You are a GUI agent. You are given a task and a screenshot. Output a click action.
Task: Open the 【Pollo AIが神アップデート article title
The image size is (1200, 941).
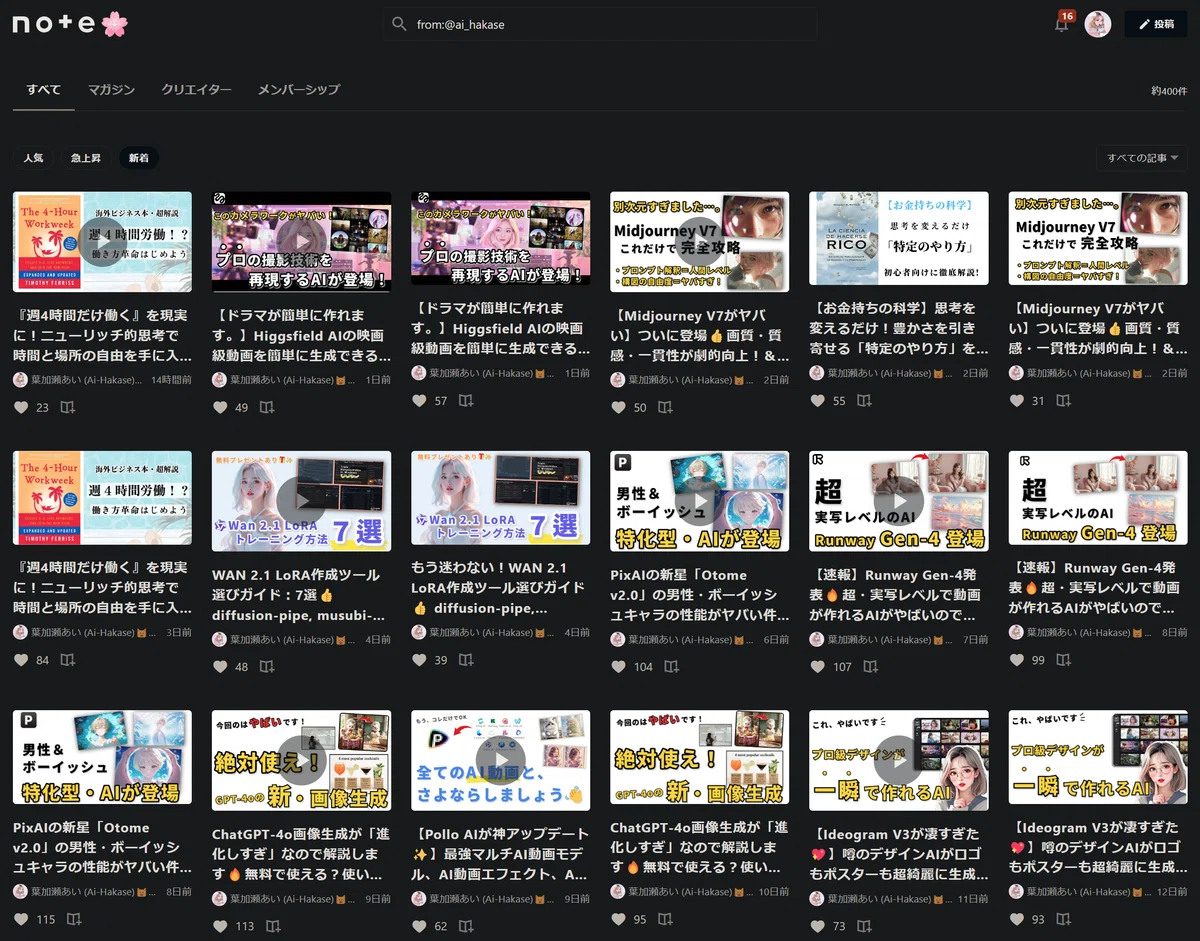(500, 854)
